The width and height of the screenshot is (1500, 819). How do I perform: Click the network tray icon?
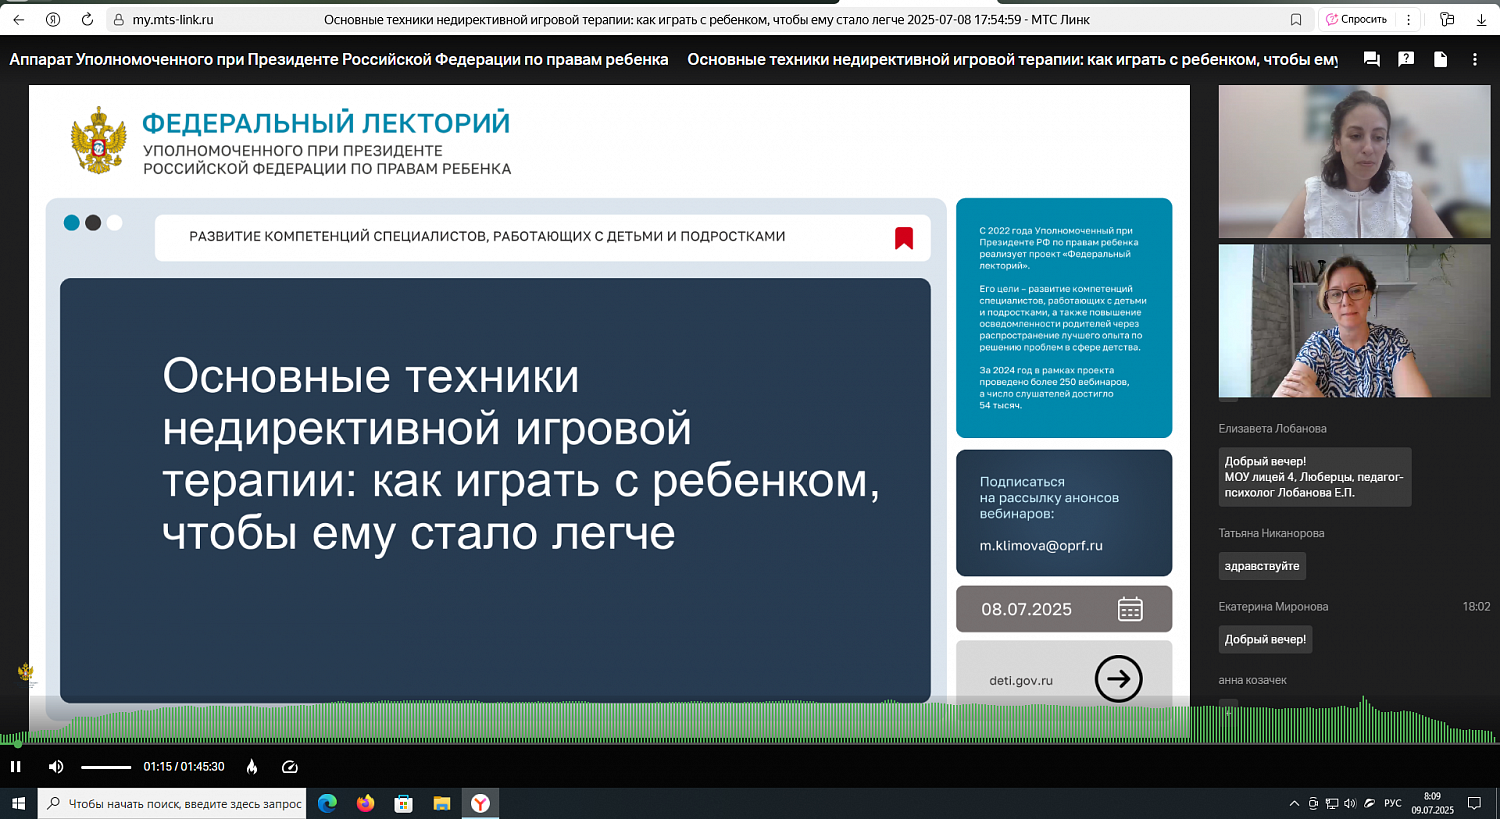[1331, 803]
